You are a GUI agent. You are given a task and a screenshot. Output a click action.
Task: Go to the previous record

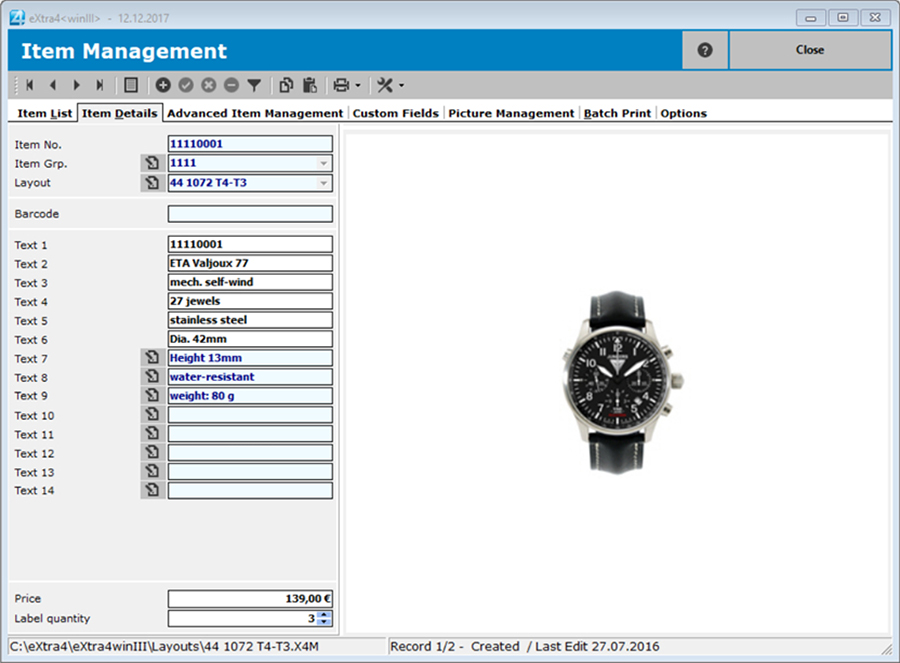coord(53,85)
